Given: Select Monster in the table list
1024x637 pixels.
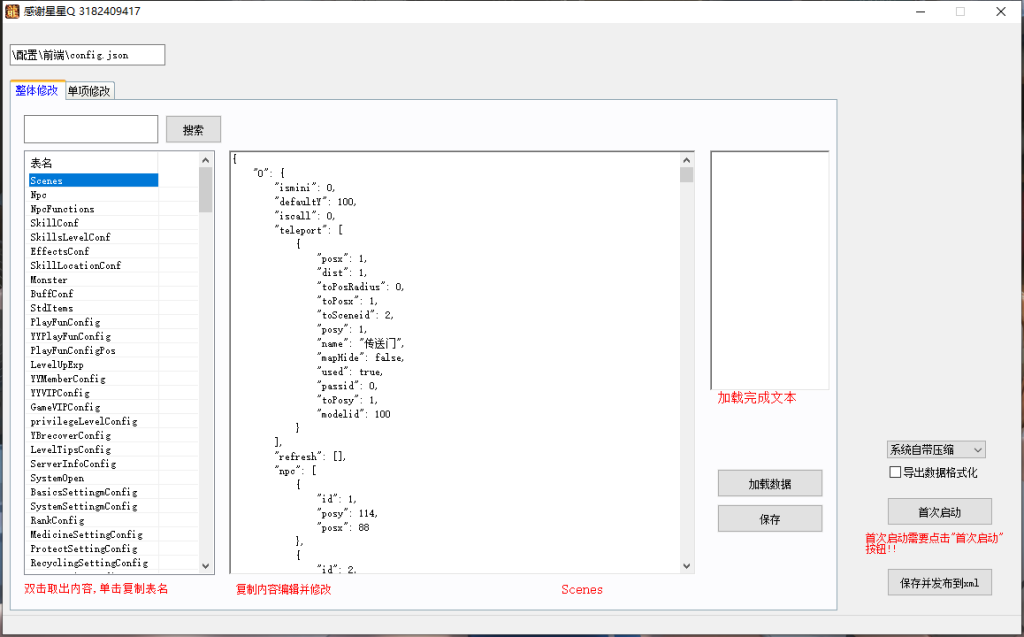Looking at the screenshot, I should coord(50,280).
